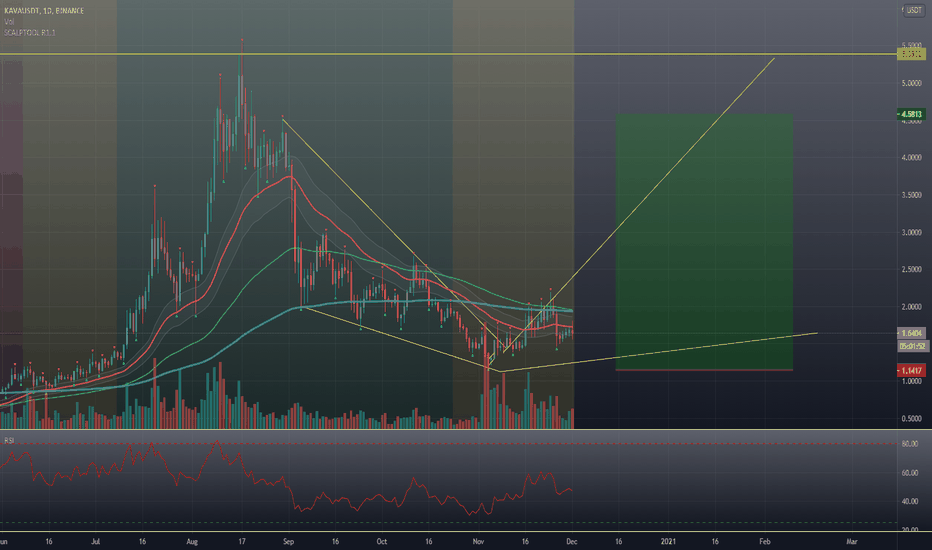Click the Feb time axis label
This screenshot has height=550, width=932.
click(x=765, y=542)
